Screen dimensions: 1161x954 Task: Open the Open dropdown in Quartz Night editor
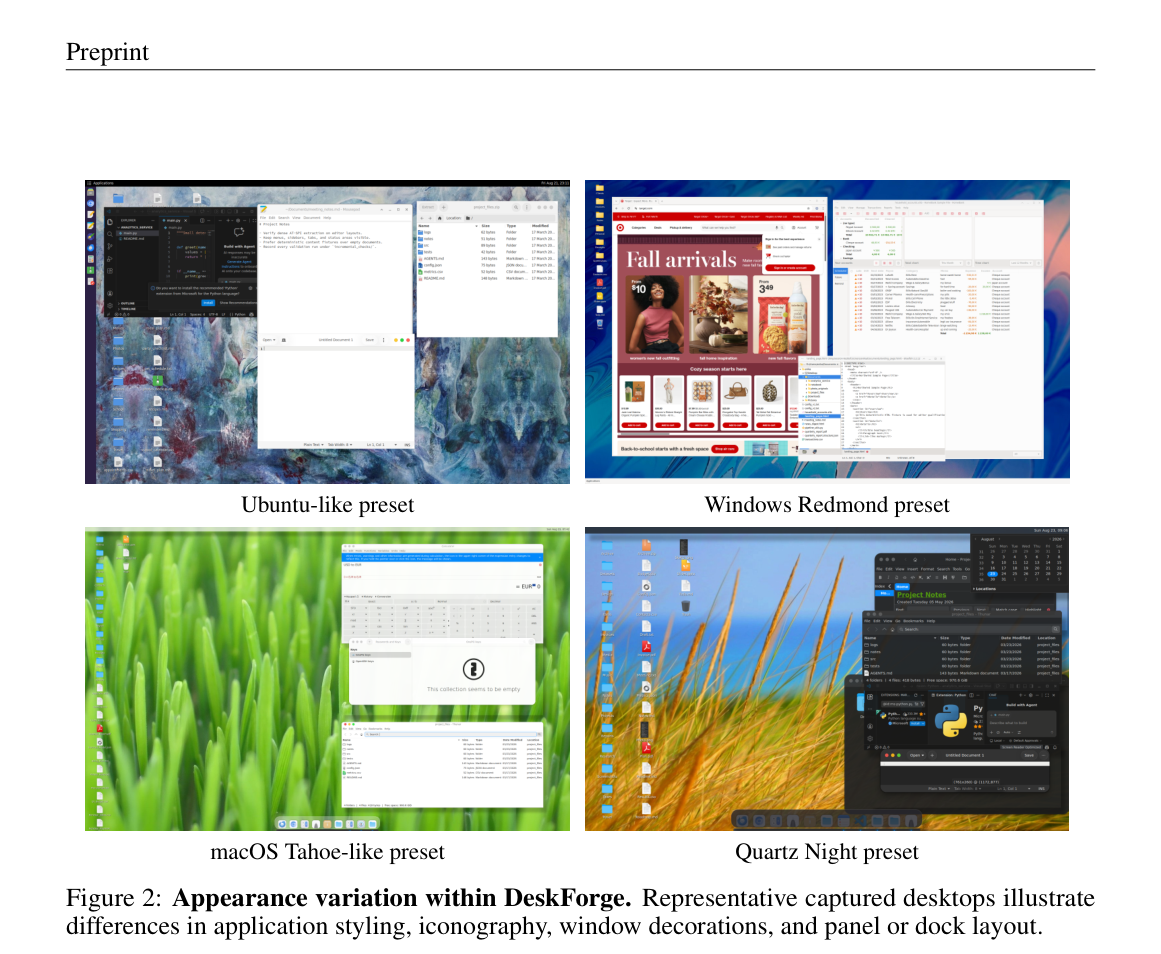pos(917,755)
